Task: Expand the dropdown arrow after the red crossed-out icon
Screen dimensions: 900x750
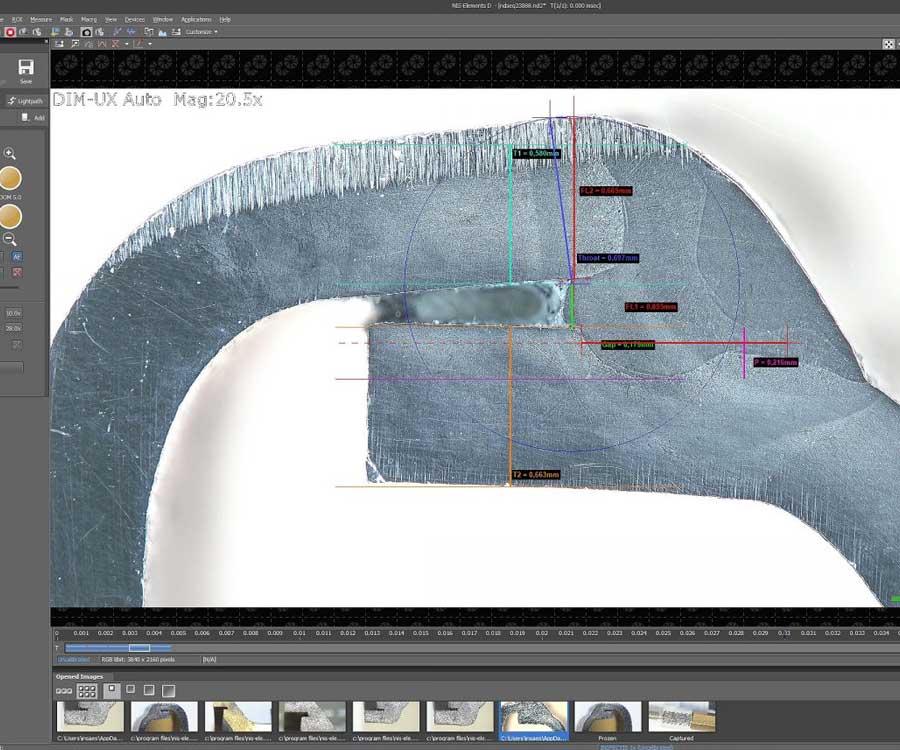Action: (127, 44)
